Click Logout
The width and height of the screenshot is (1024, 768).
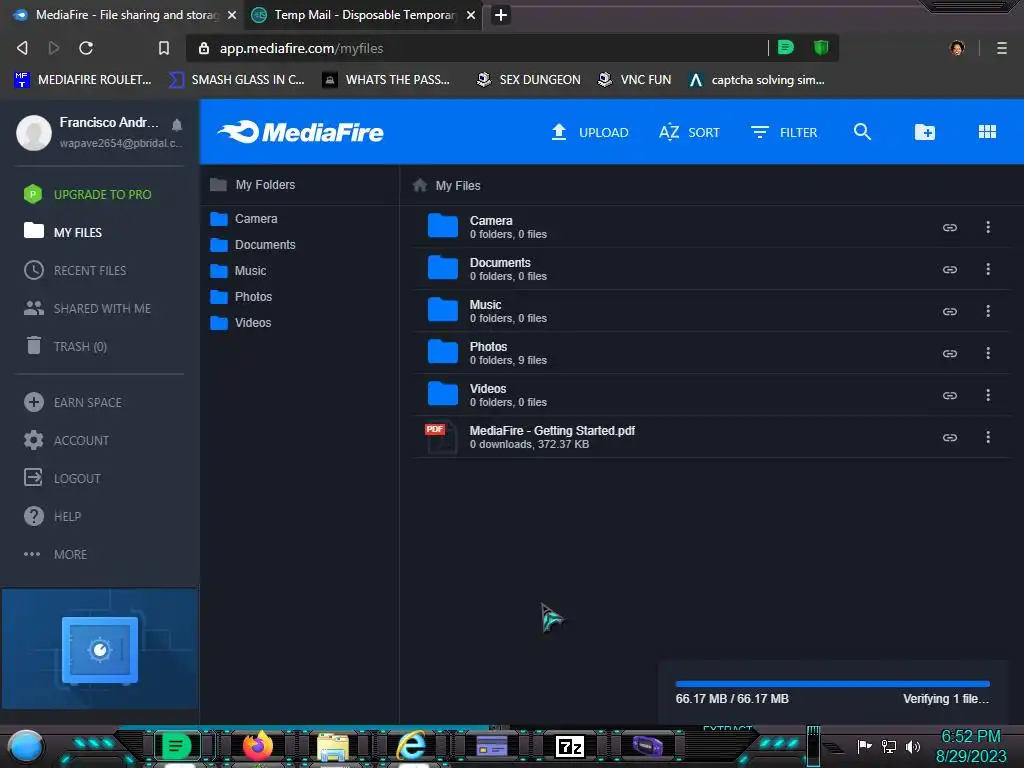coord(63,478)
